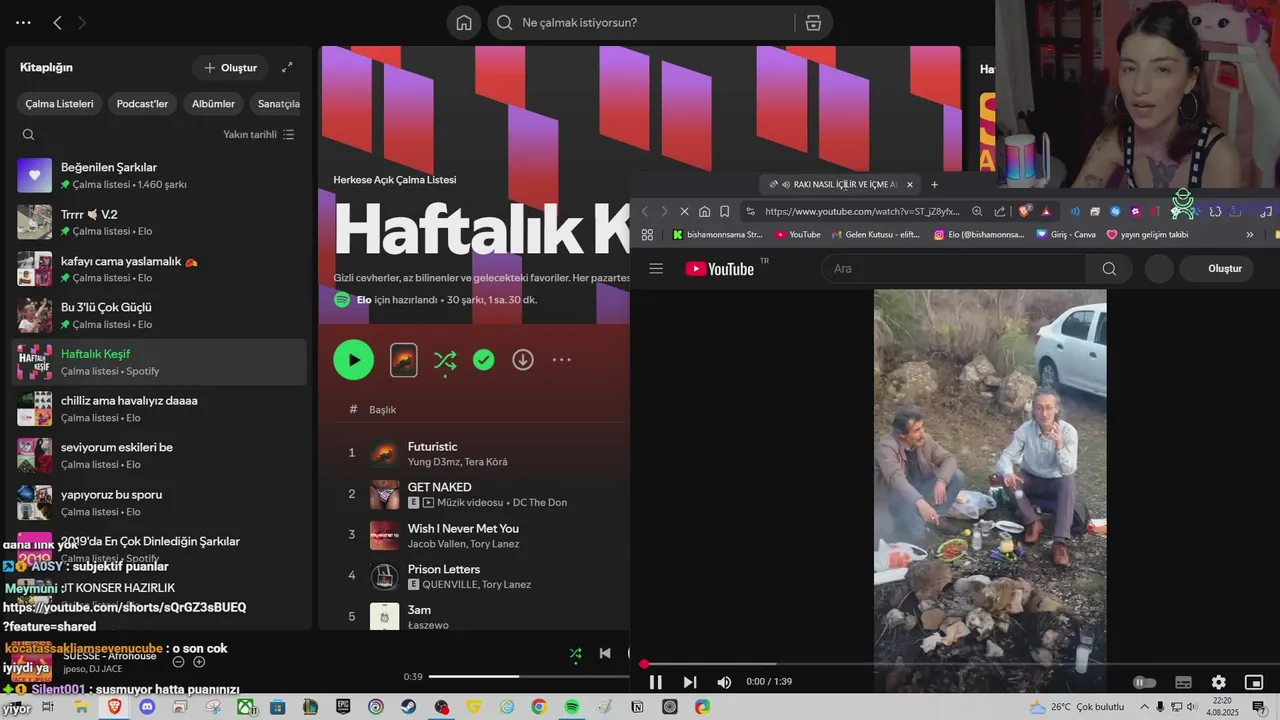This screenshot has width=1280, height=720.
Task: Download the playlist with arrow icon
Action: [523, 360]
